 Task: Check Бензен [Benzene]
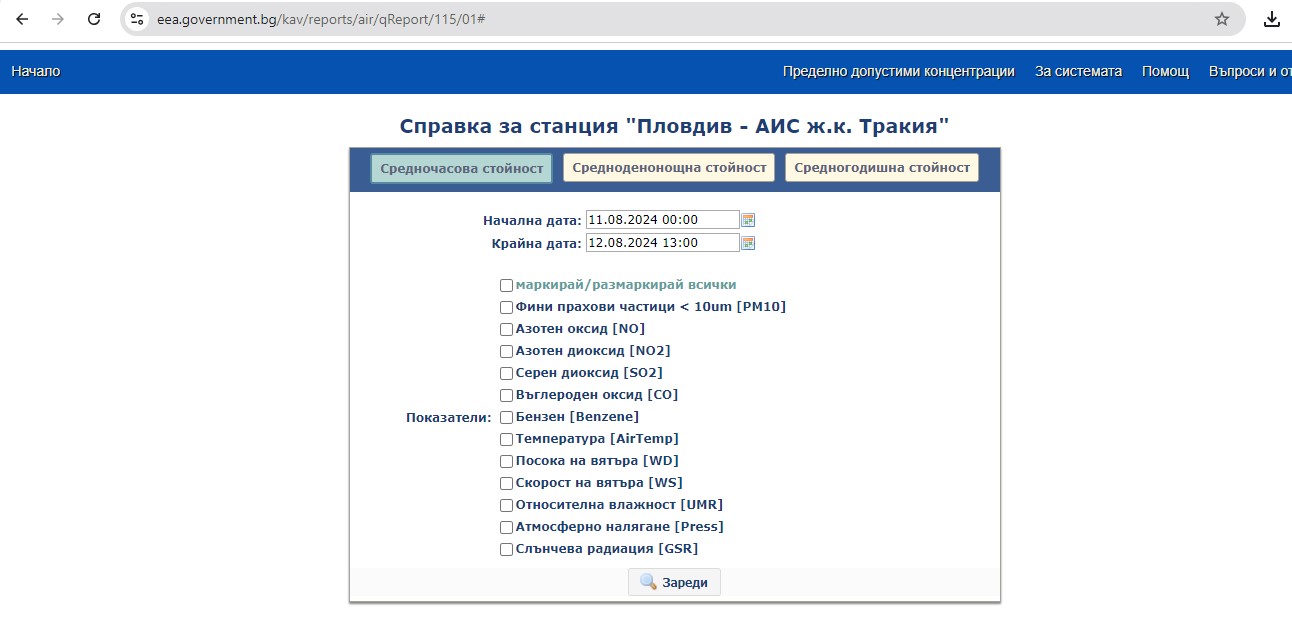(x=506, y=418)
